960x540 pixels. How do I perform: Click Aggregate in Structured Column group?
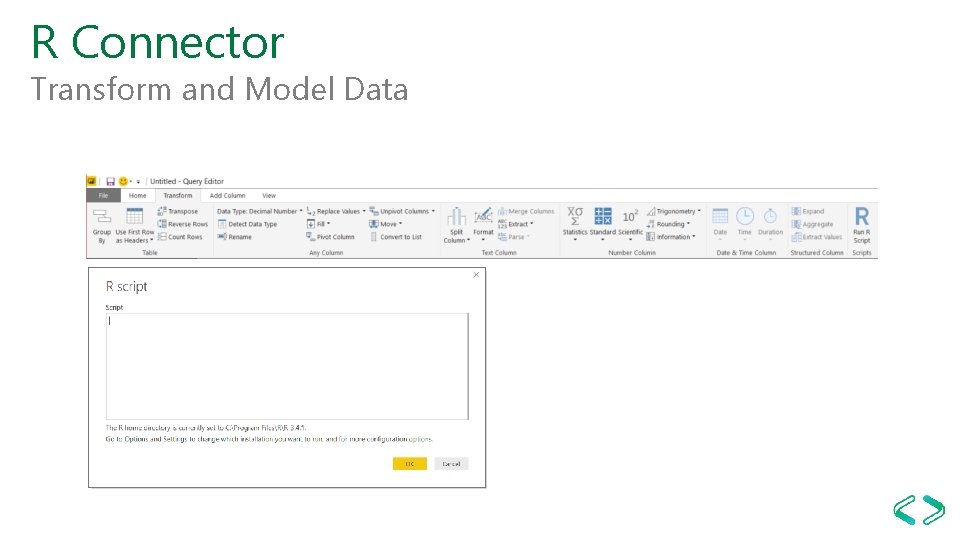tap(812, 224)
